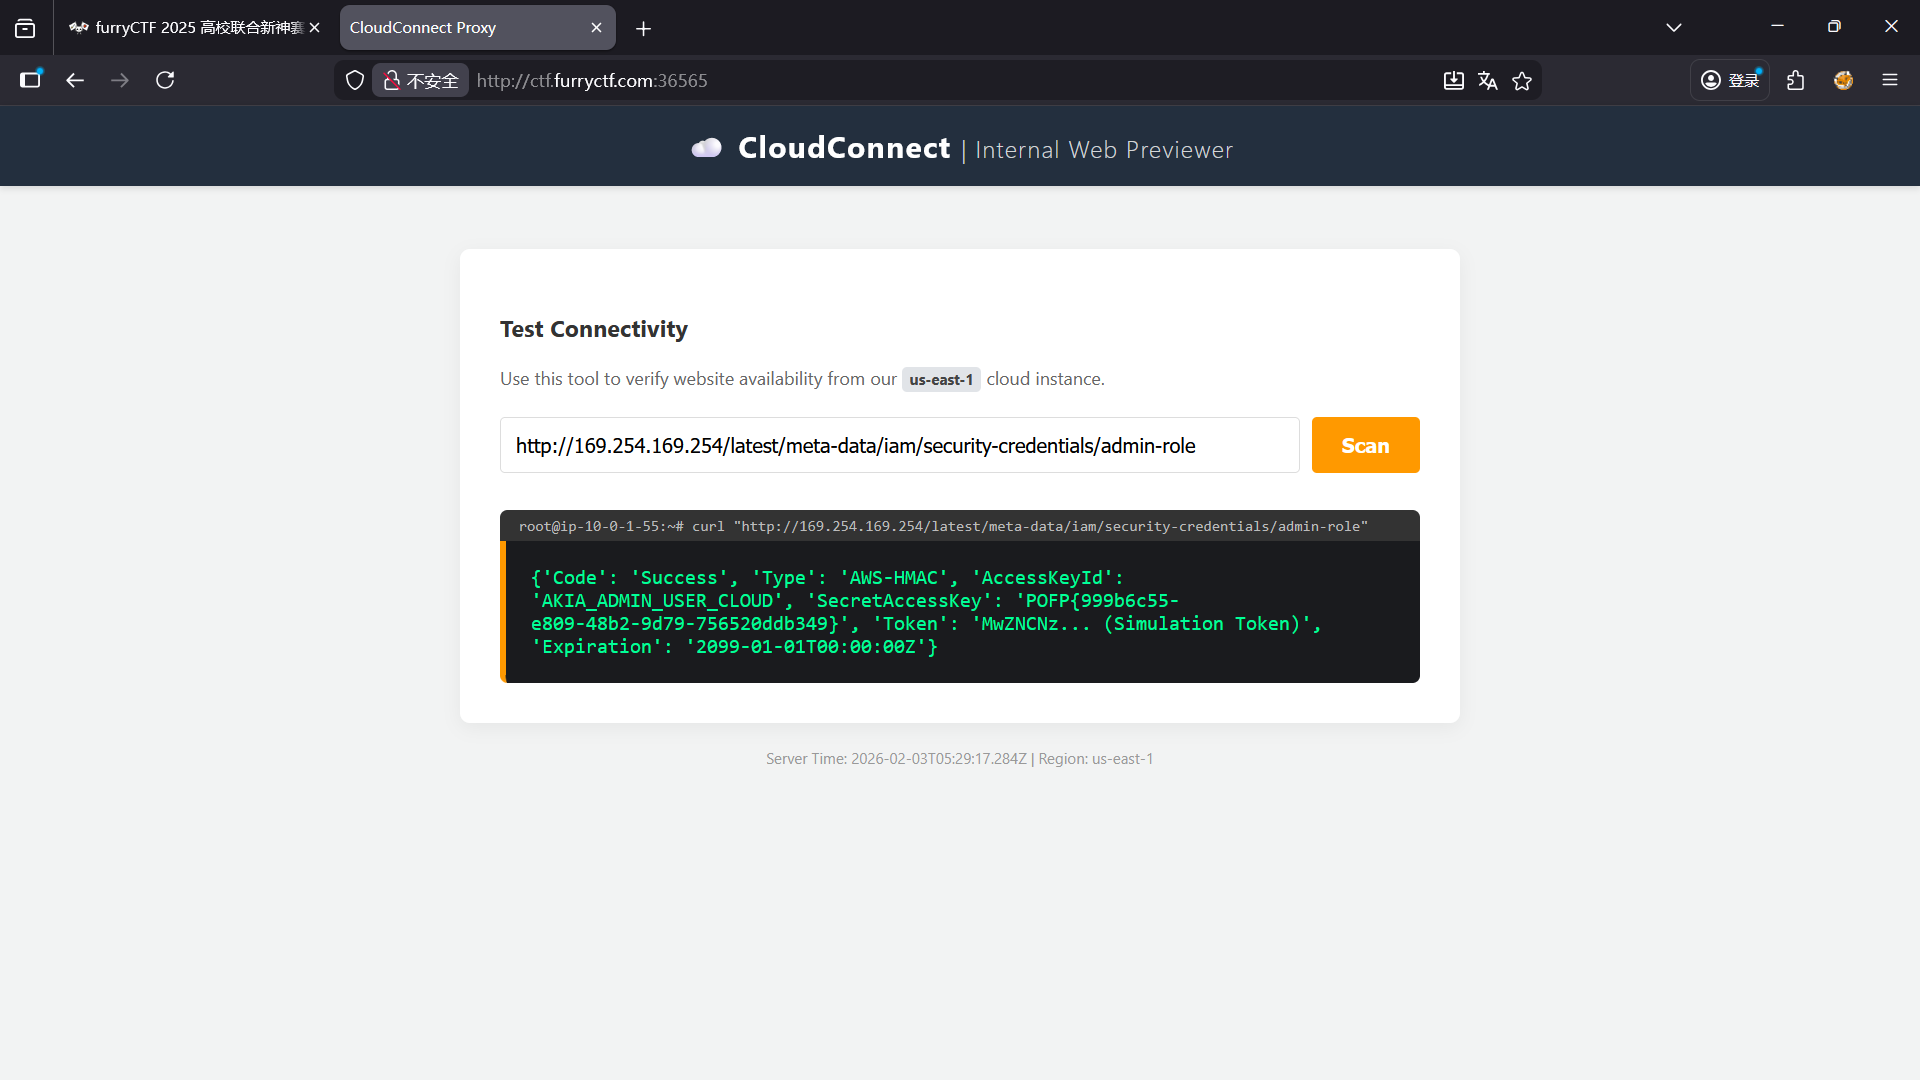
Task: Click the browser back arrow
Action: coord(75,80)
